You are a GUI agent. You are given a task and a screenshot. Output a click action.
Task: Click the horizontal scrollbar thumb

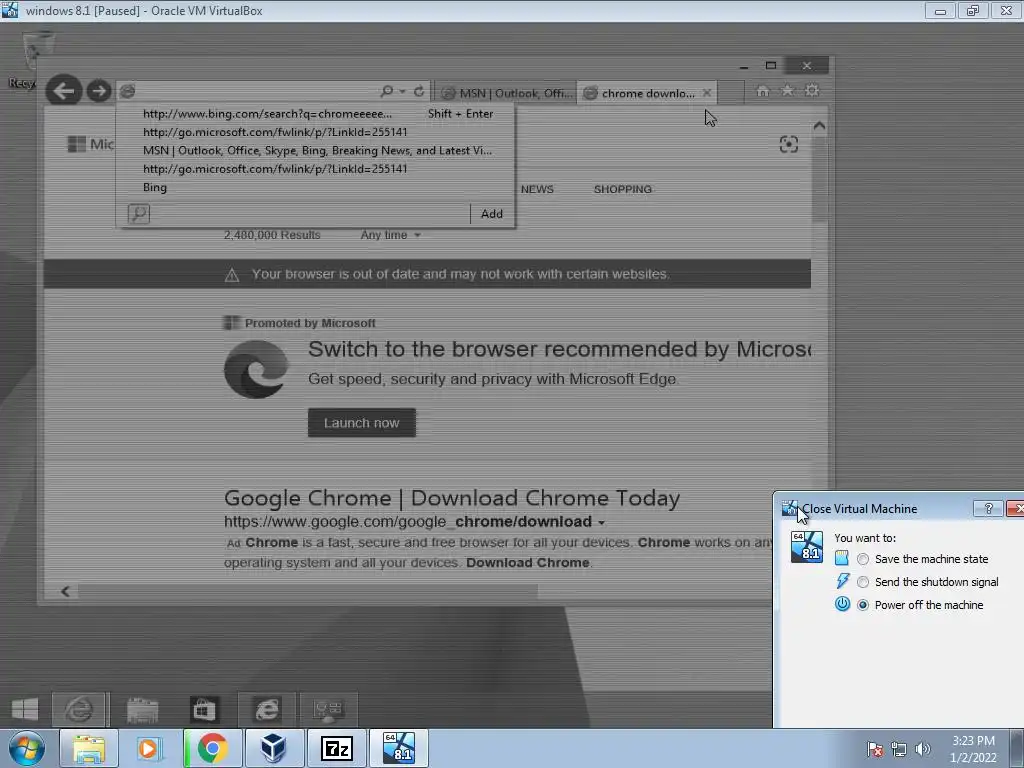307,592
